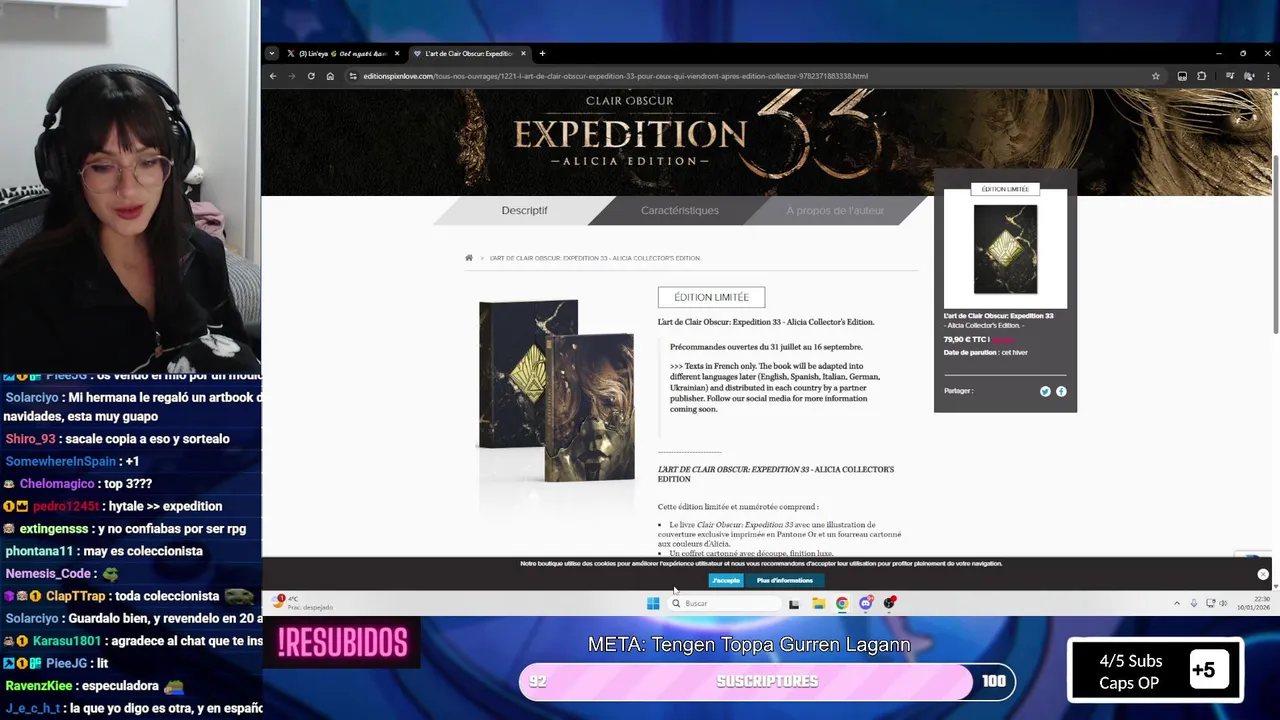Click the Précommandes ouvertes du 31 juillet text

pyautogui.click(x=766, y=347)
